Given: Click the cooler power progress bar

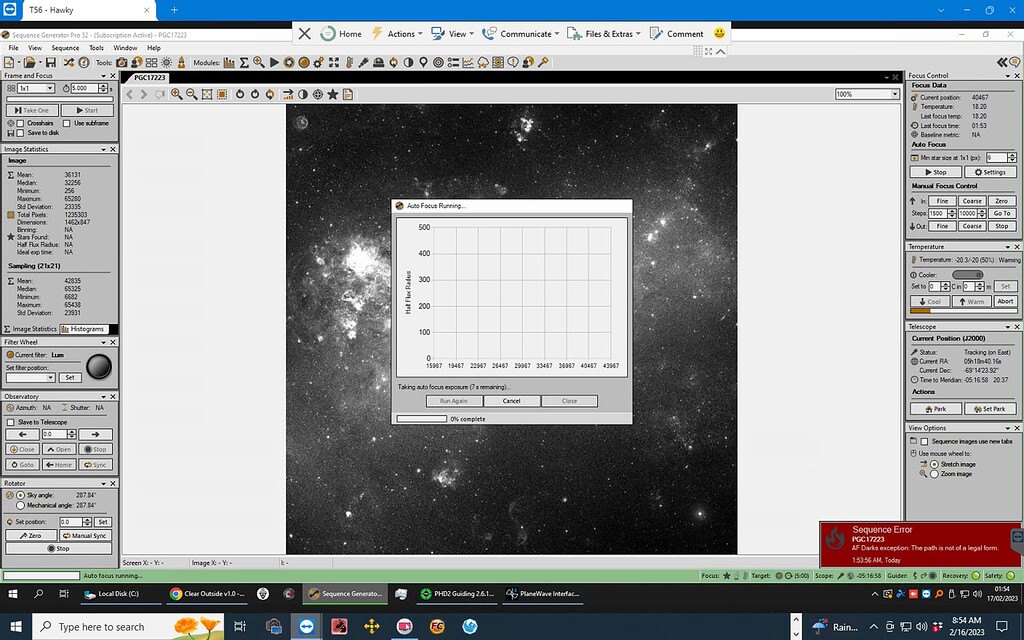Looking at the screenshot, I should (x=963, y=312).
